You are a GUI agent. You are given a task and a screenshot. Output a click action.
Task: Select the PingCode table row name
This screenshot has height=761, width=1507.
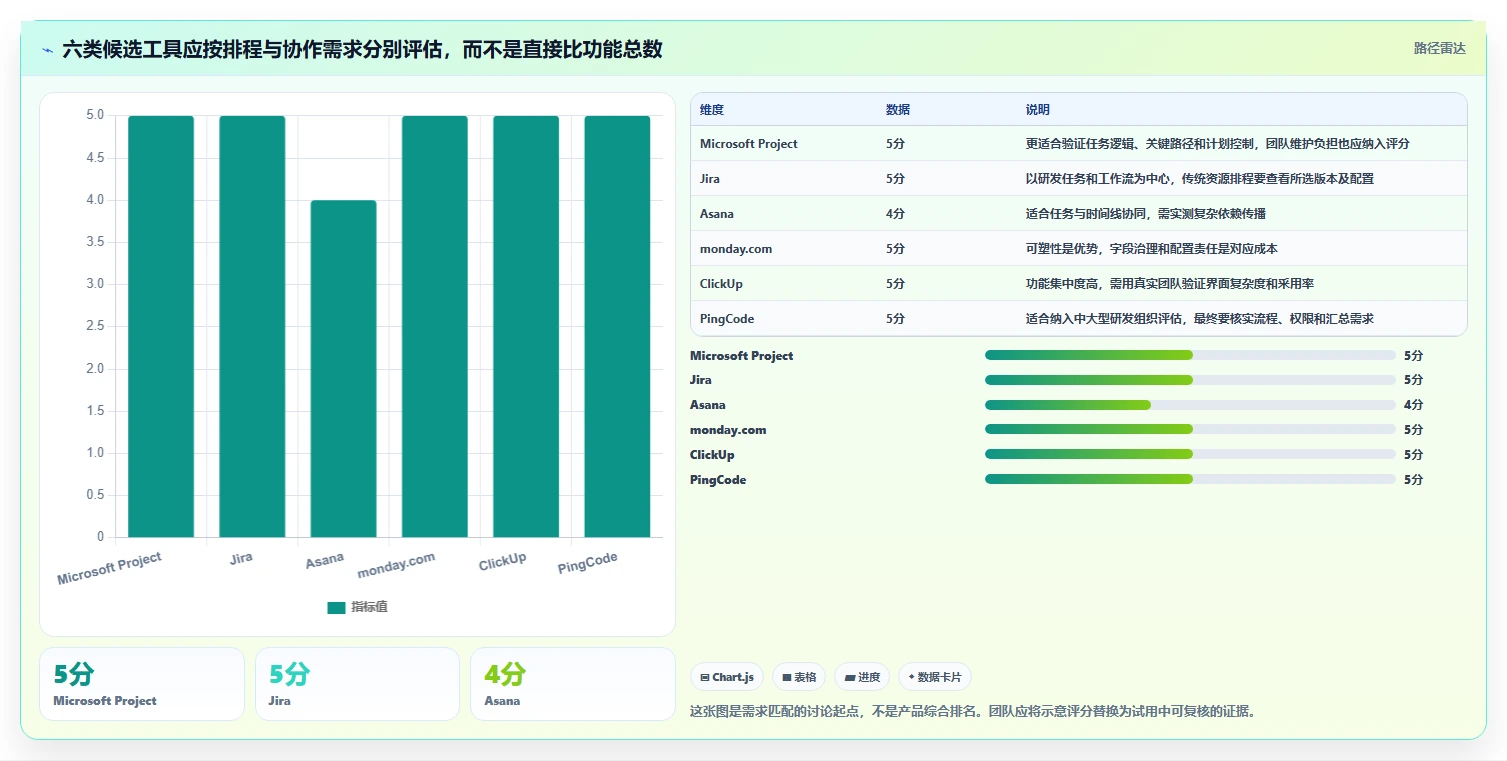tap(727, 319)
